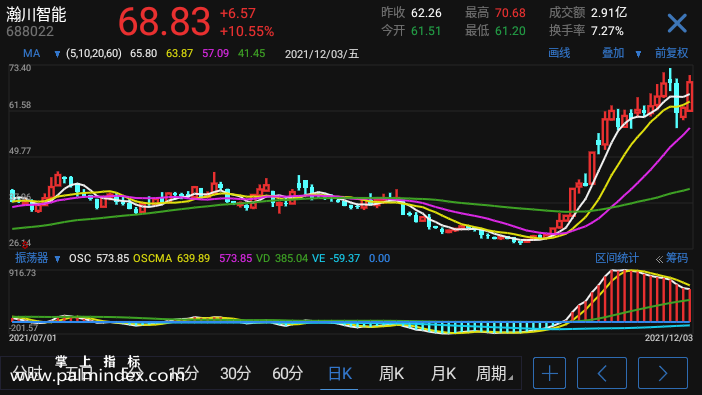The height and width of the screenshot is (395, 702).
Task: Go to previous with left arrow button
Action: (602, 373)
